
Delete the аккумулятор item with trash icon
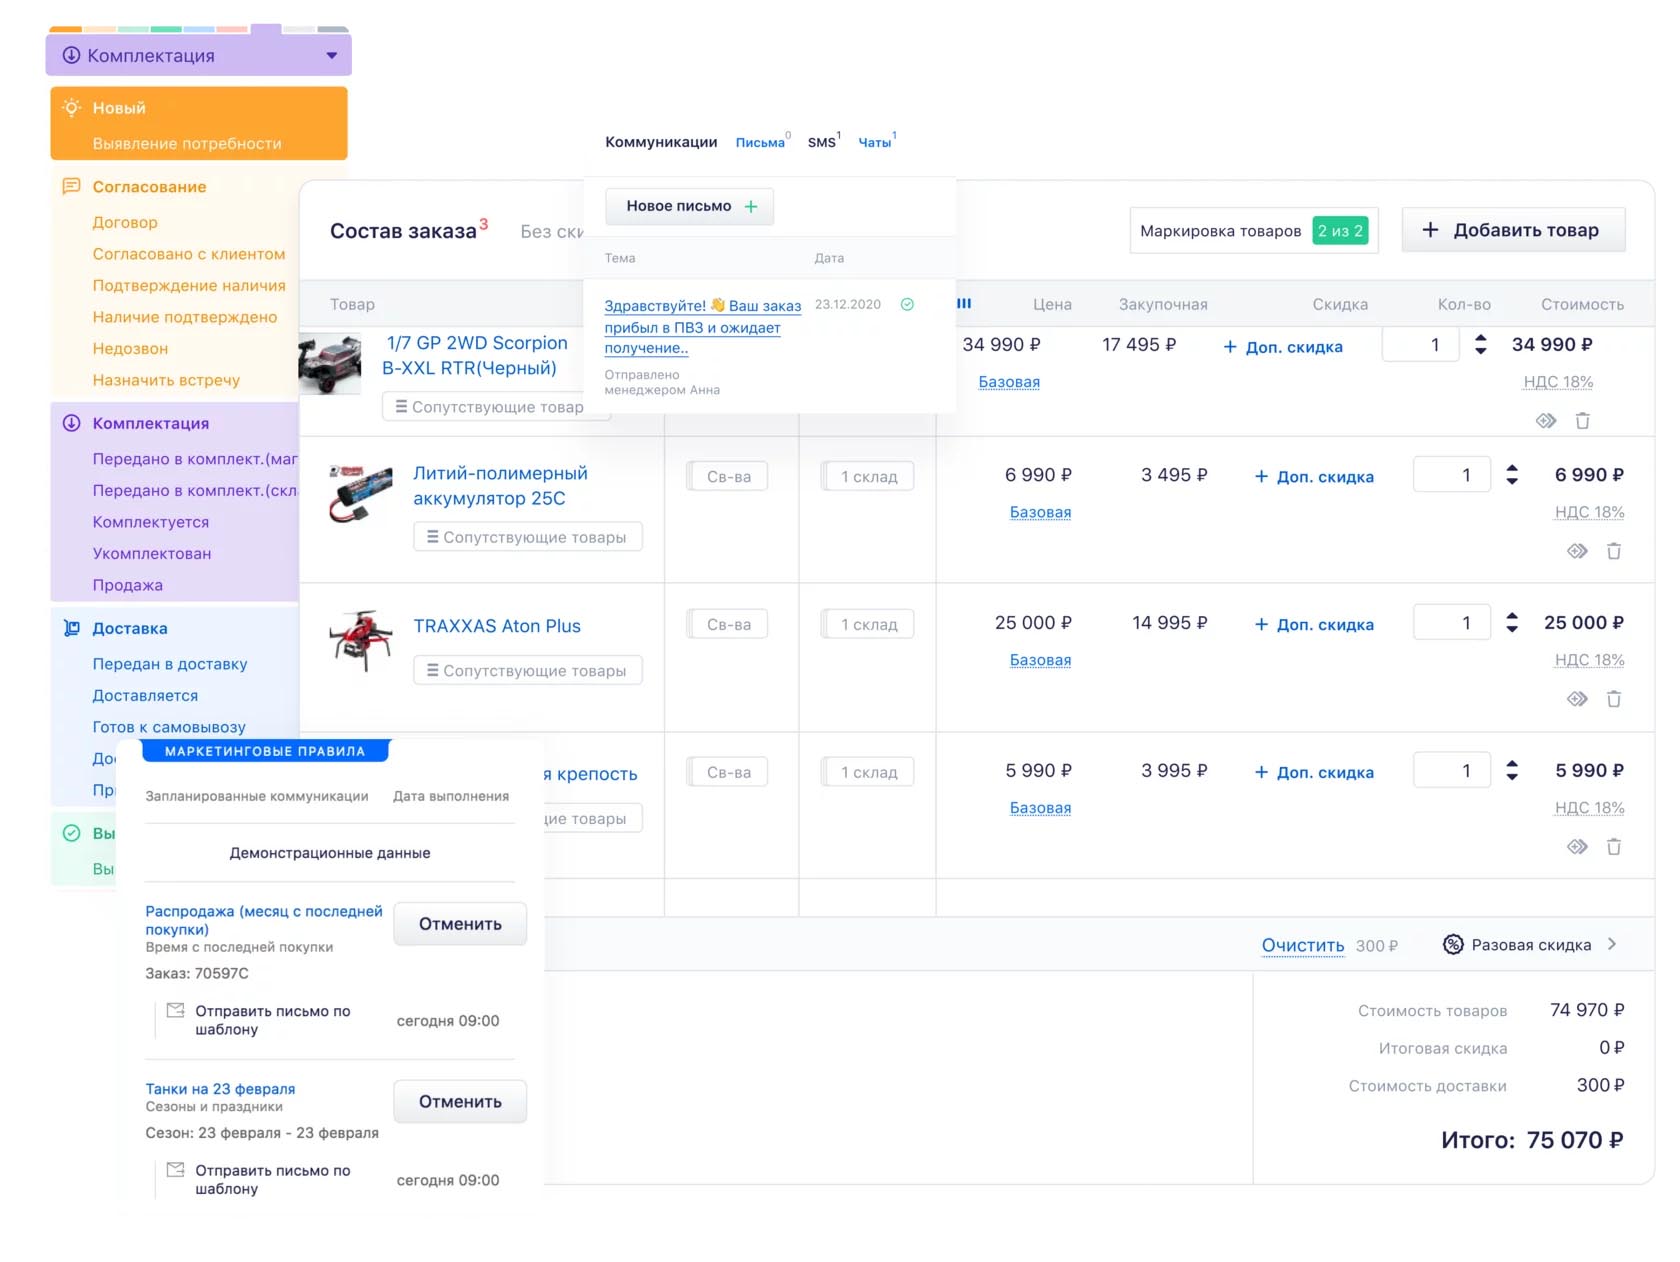[x=1613, y=551]
